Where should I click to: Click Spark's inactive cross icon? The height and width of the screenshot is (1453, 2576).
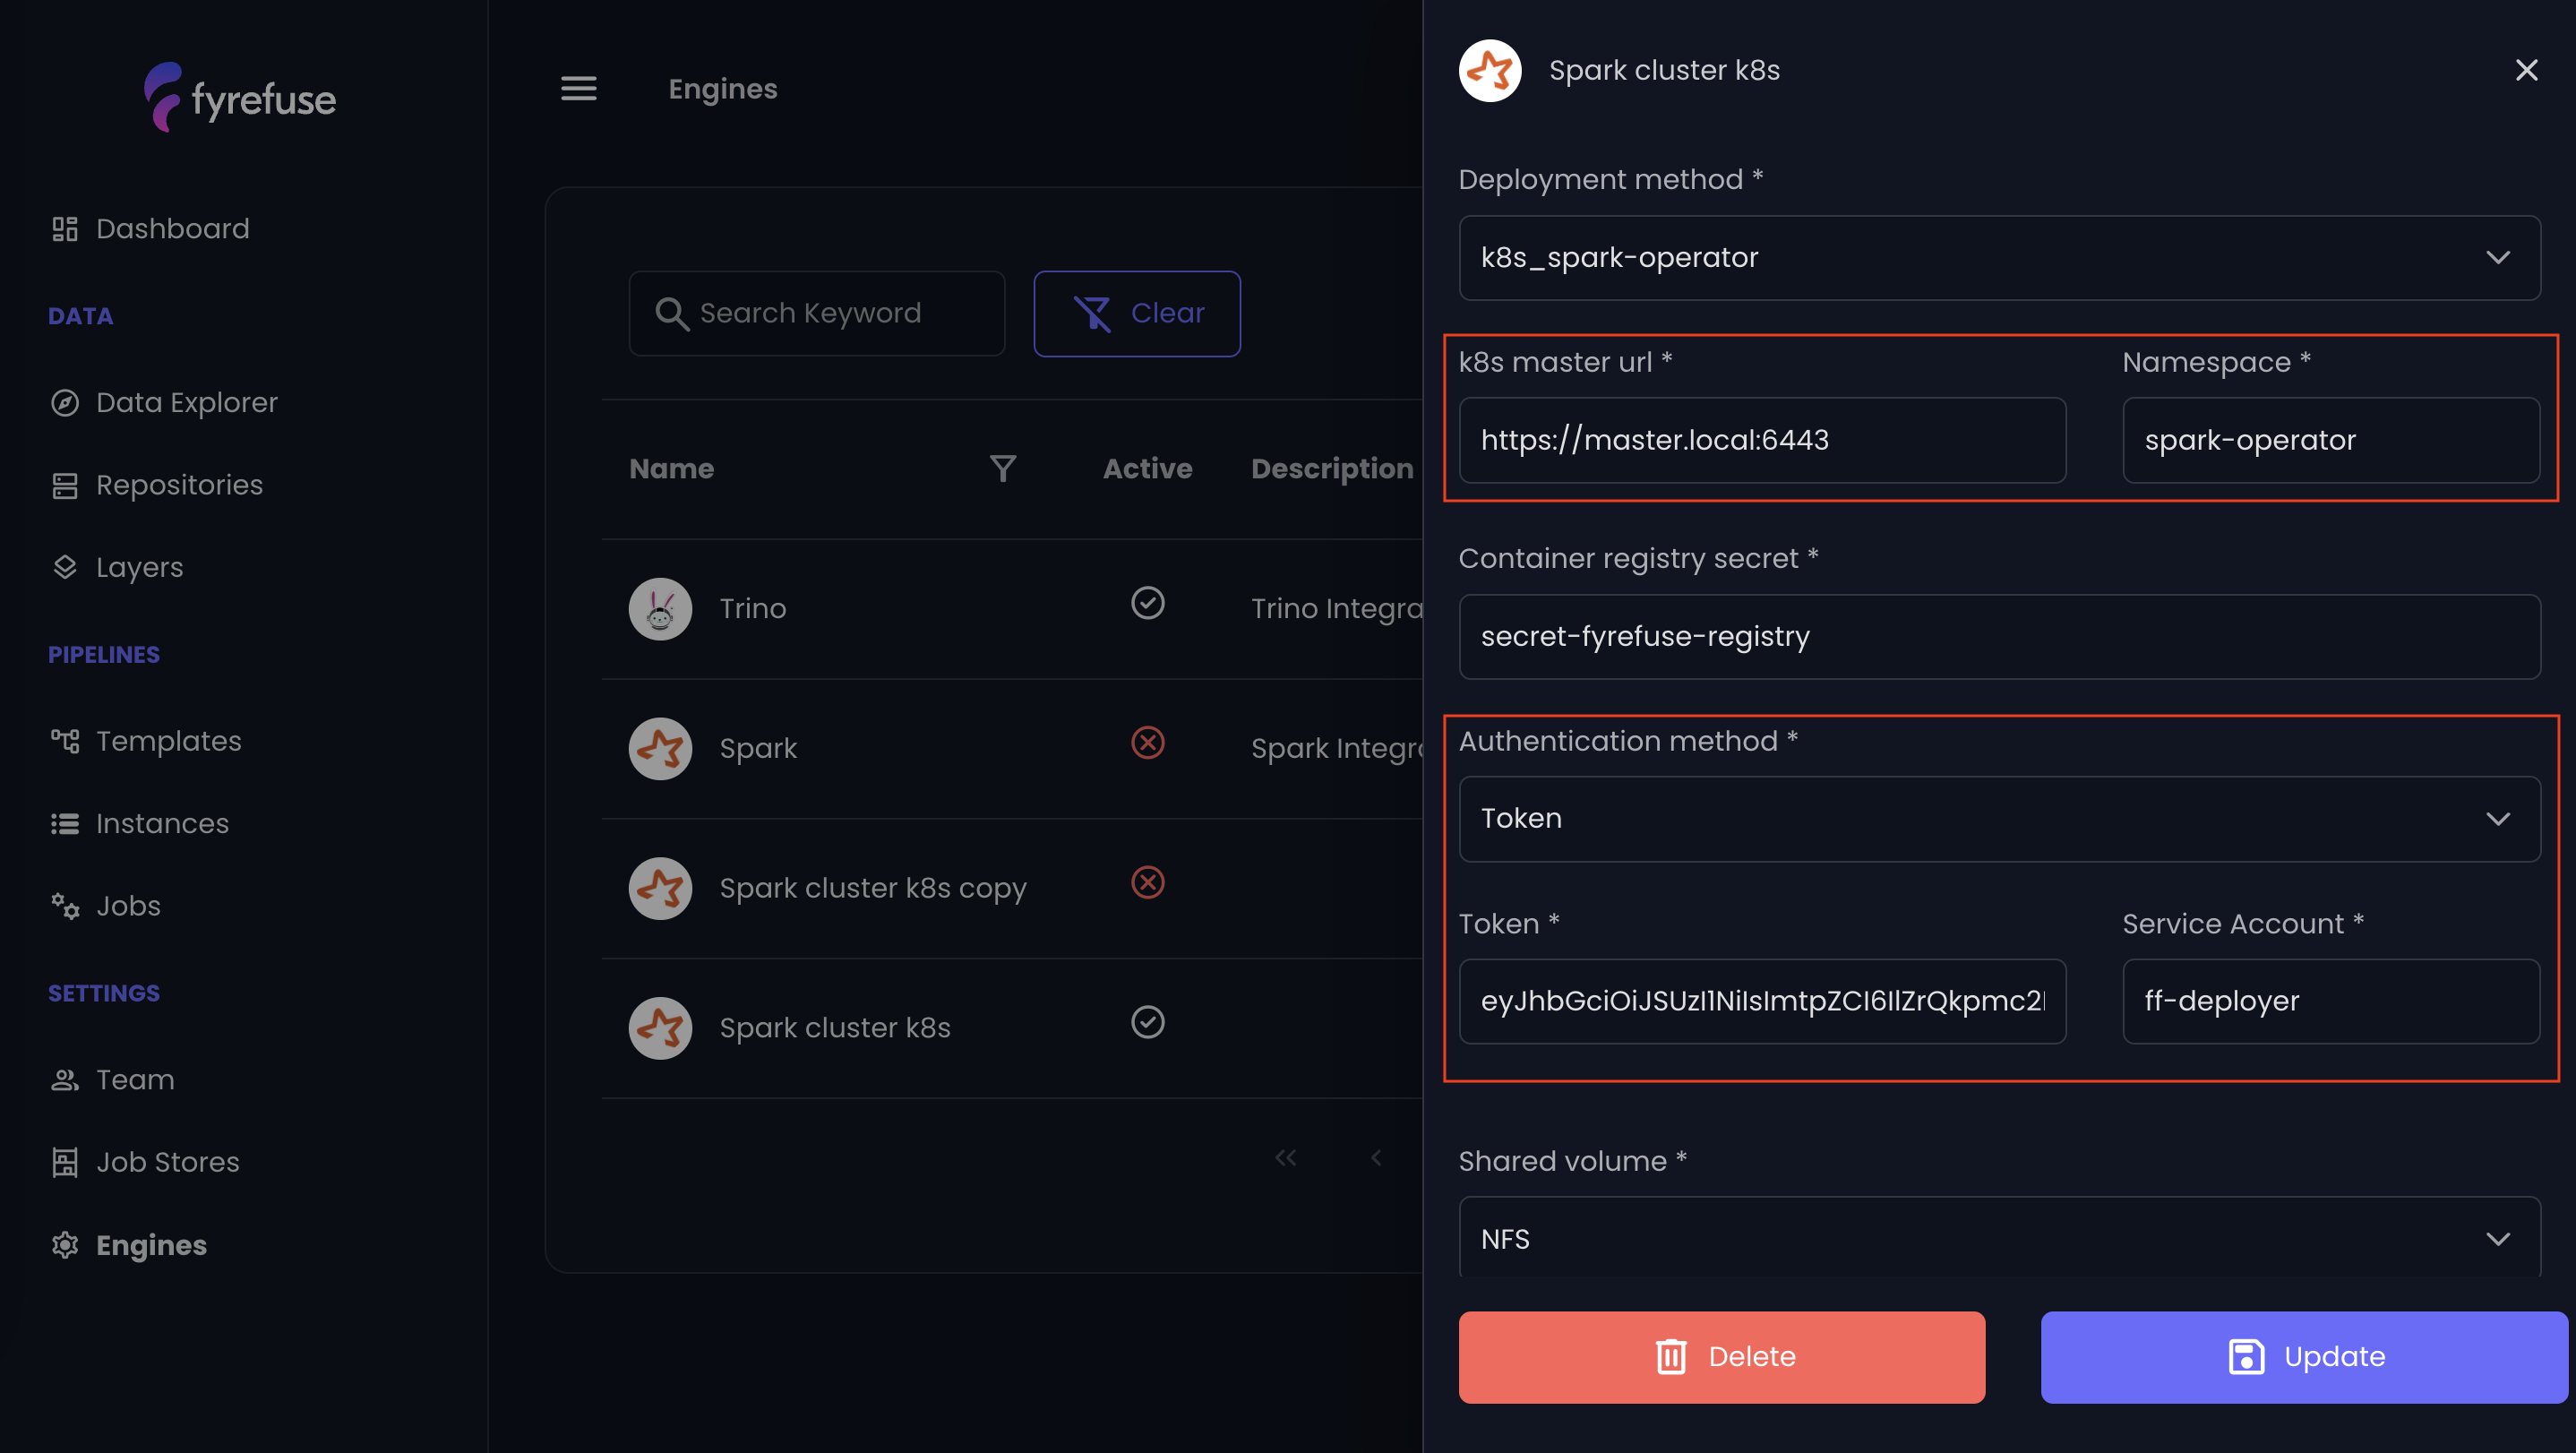click(x=1147, y=743)
